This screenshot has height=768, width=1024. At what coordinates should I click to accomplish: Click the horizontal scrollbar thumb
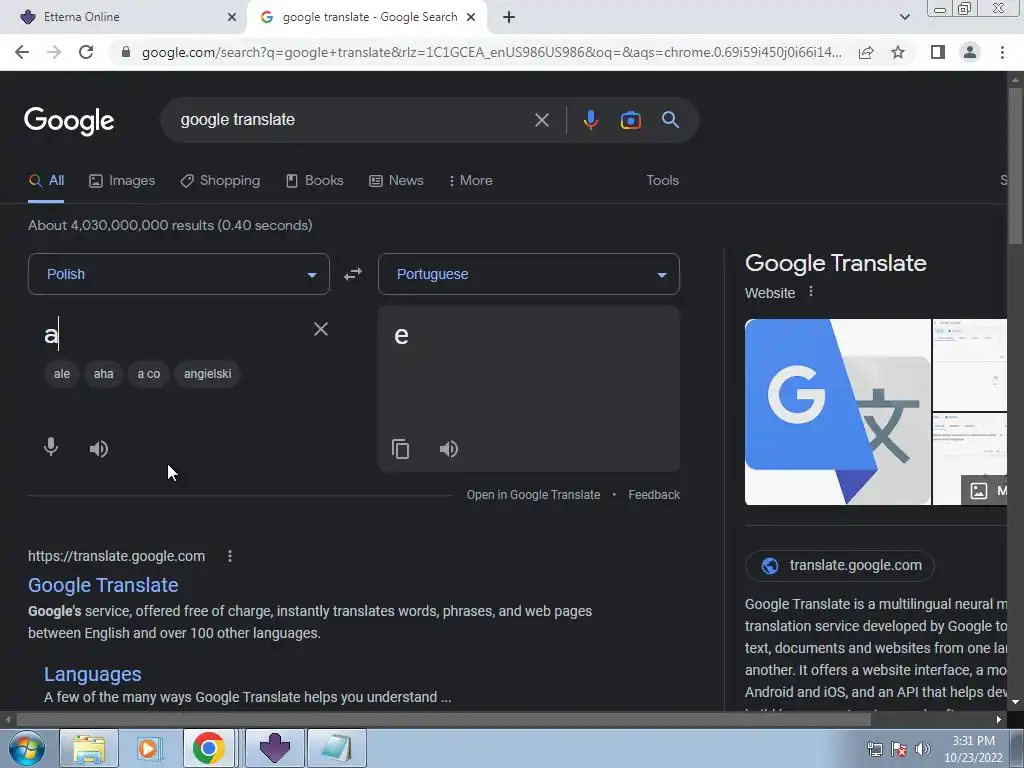tap(444, 720)
